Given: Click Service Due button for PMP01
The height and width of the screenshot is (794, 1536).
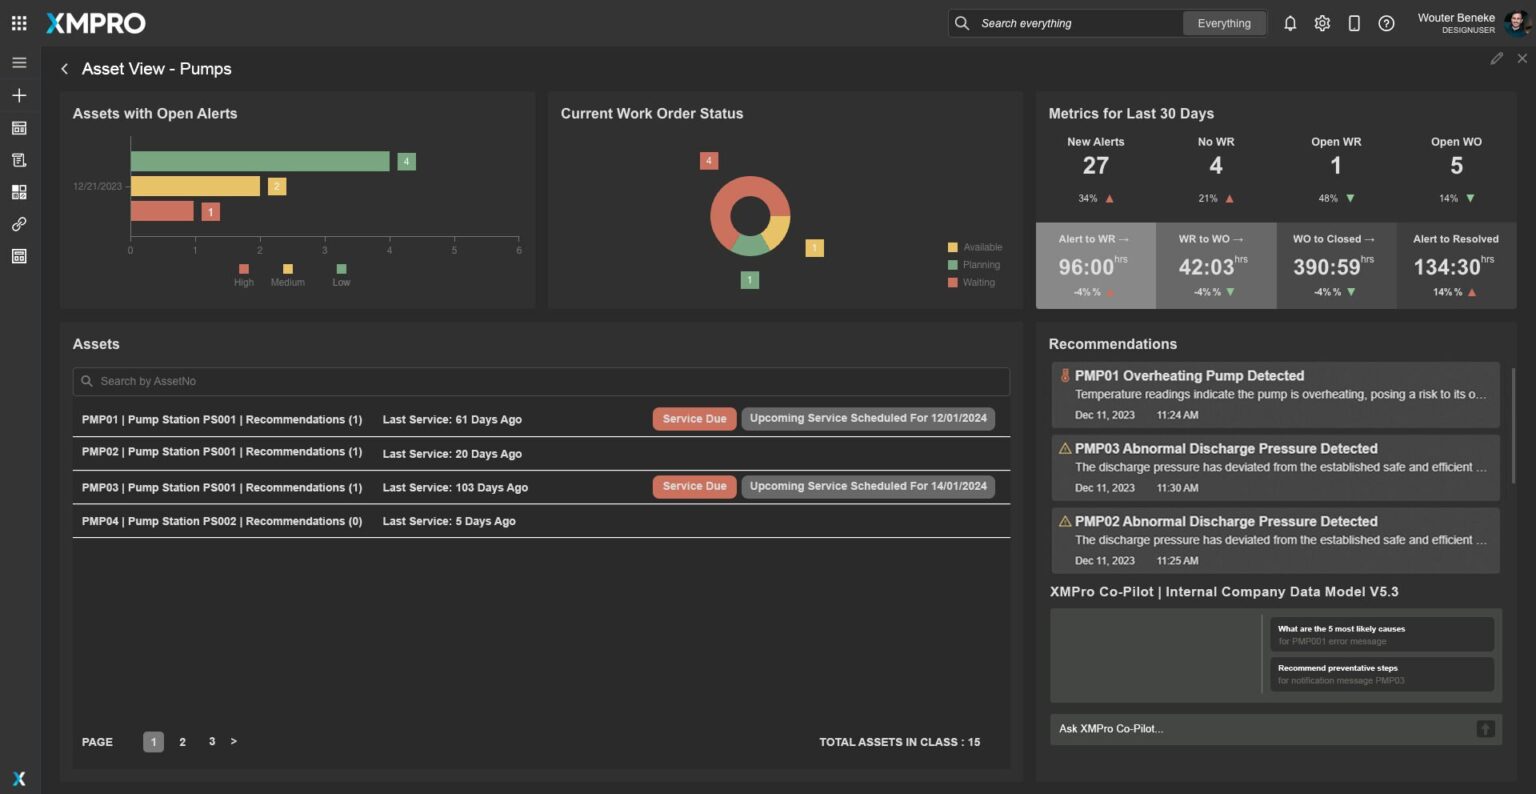Looking at the screenshot, I should 694,419.
